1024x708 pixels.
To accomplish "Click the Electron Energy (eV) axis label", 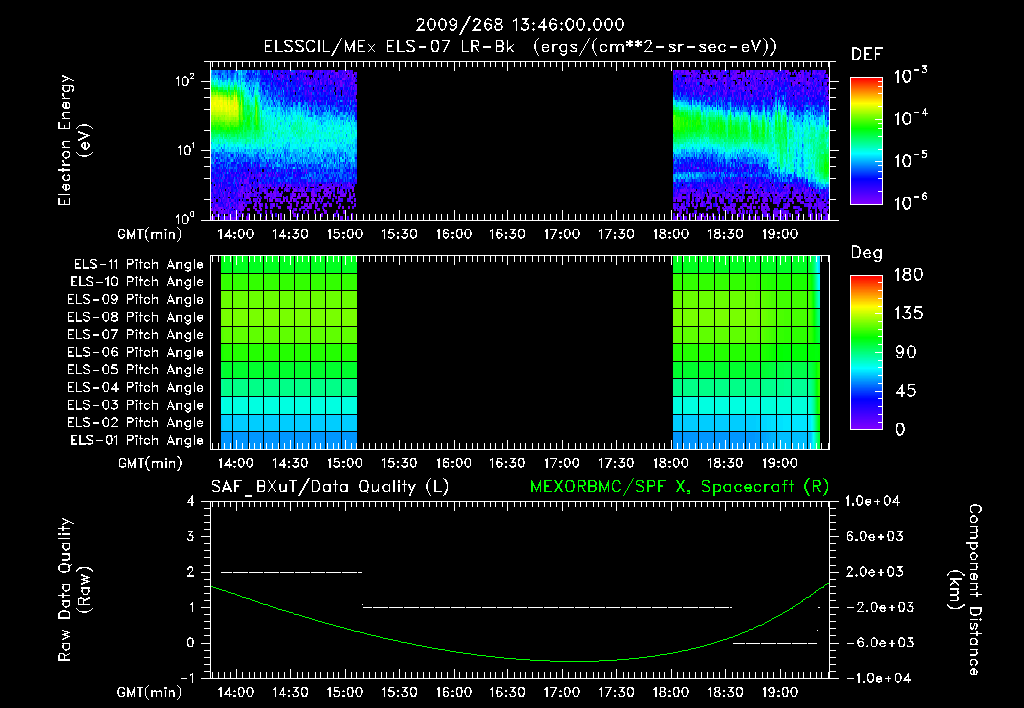I will (74, 140).
